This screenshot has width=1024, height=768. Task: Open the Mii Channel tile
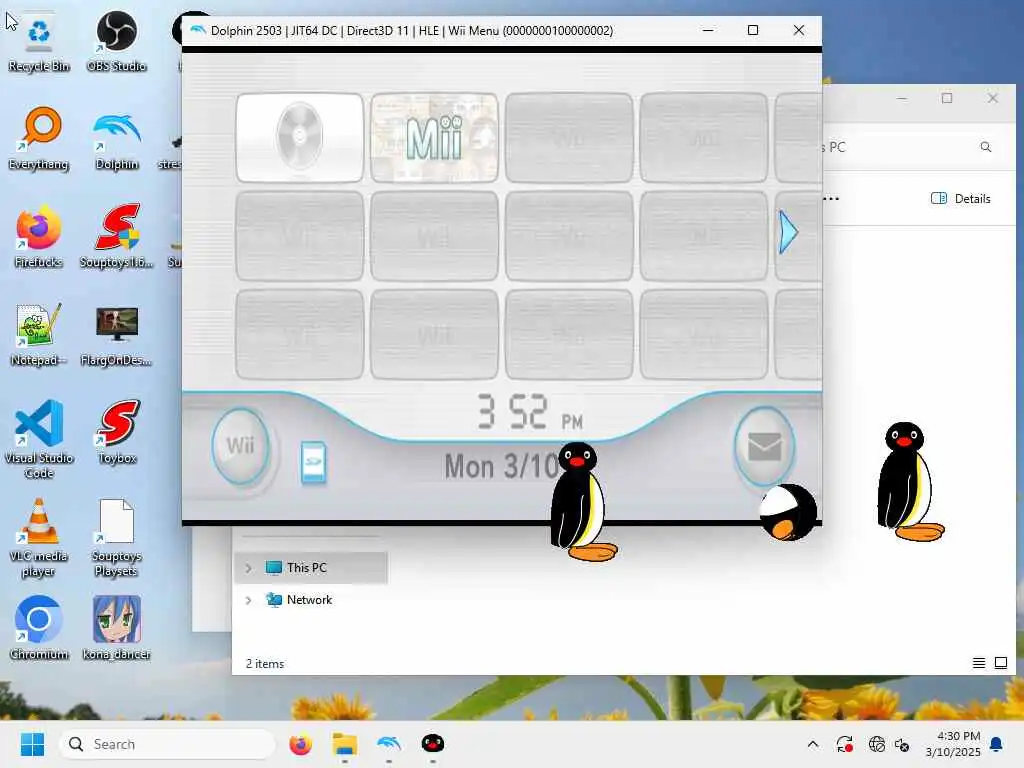coord(434,137)
